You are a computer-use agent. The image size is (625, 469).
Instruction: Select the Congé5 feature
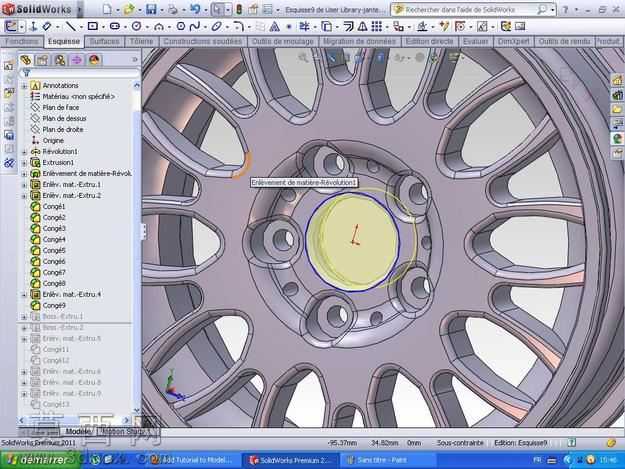(x=54, y=251)
